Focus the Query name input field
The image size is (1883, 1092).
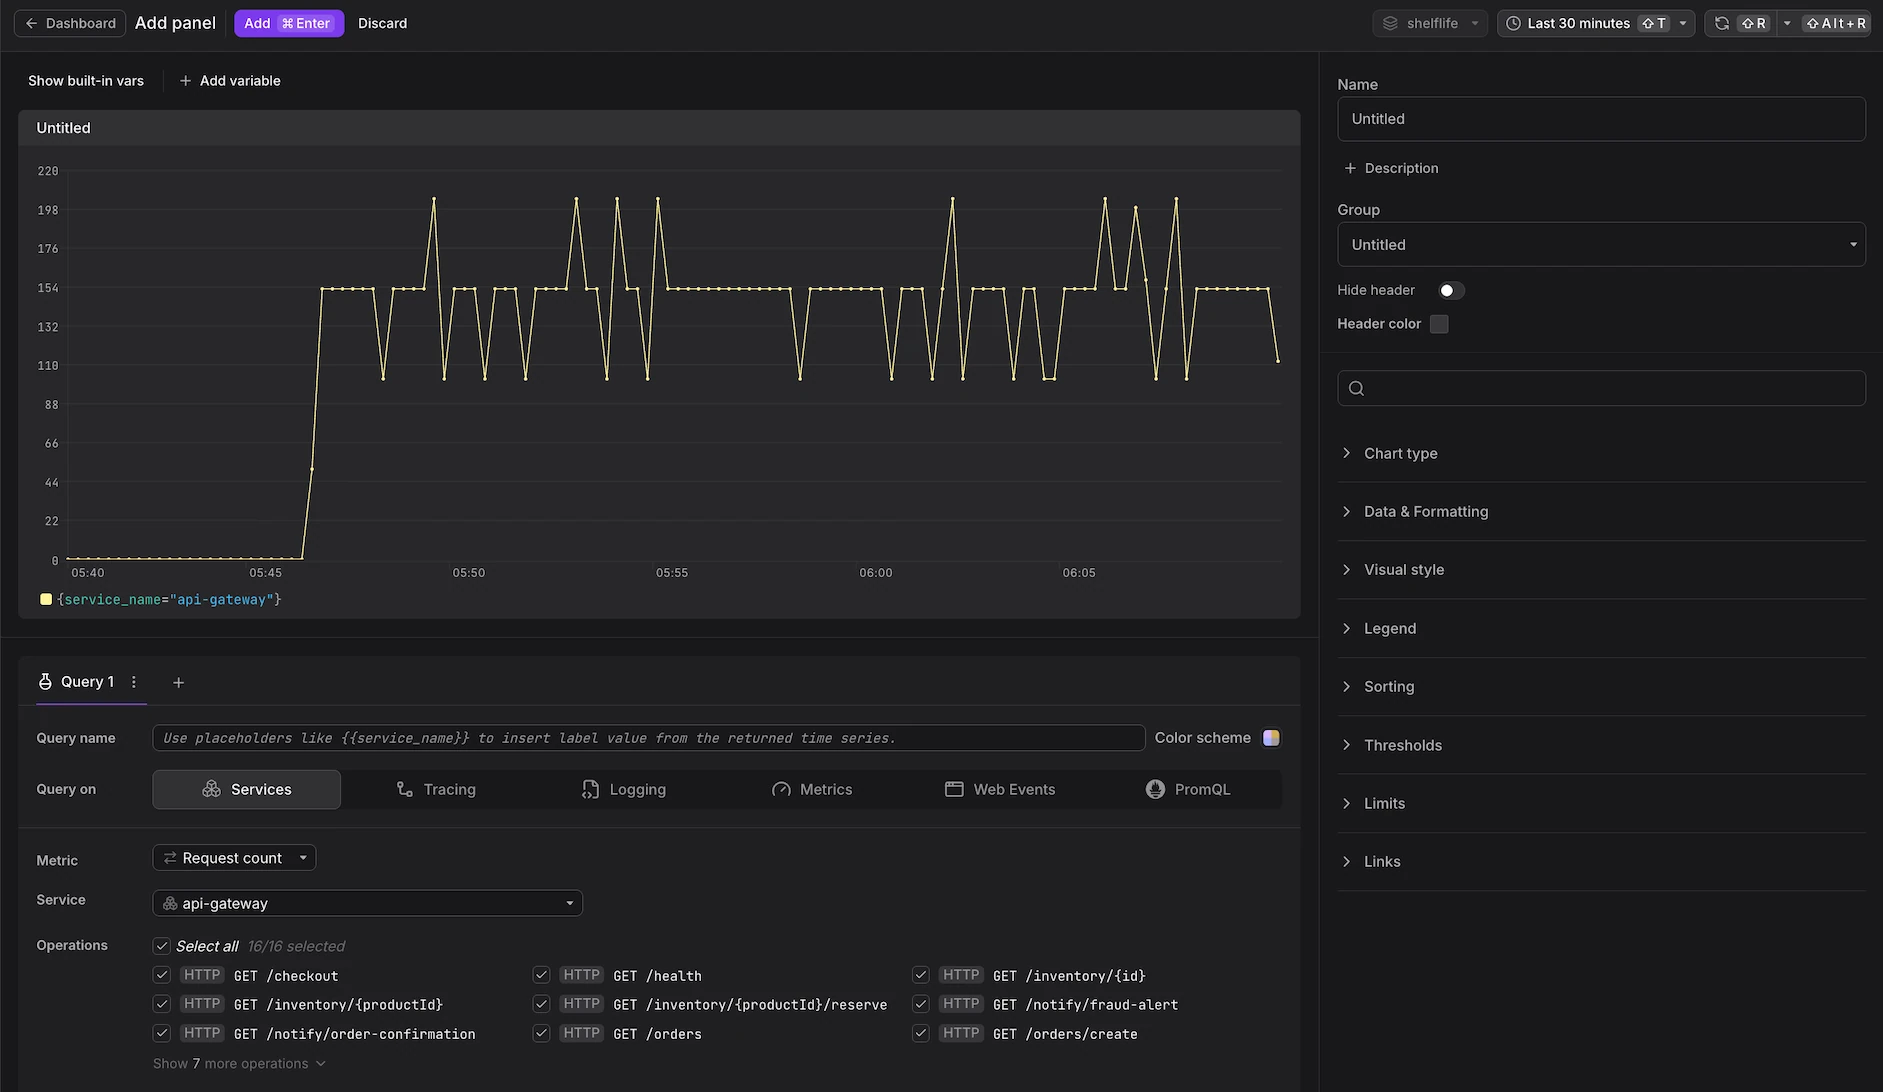pos(648,738)
